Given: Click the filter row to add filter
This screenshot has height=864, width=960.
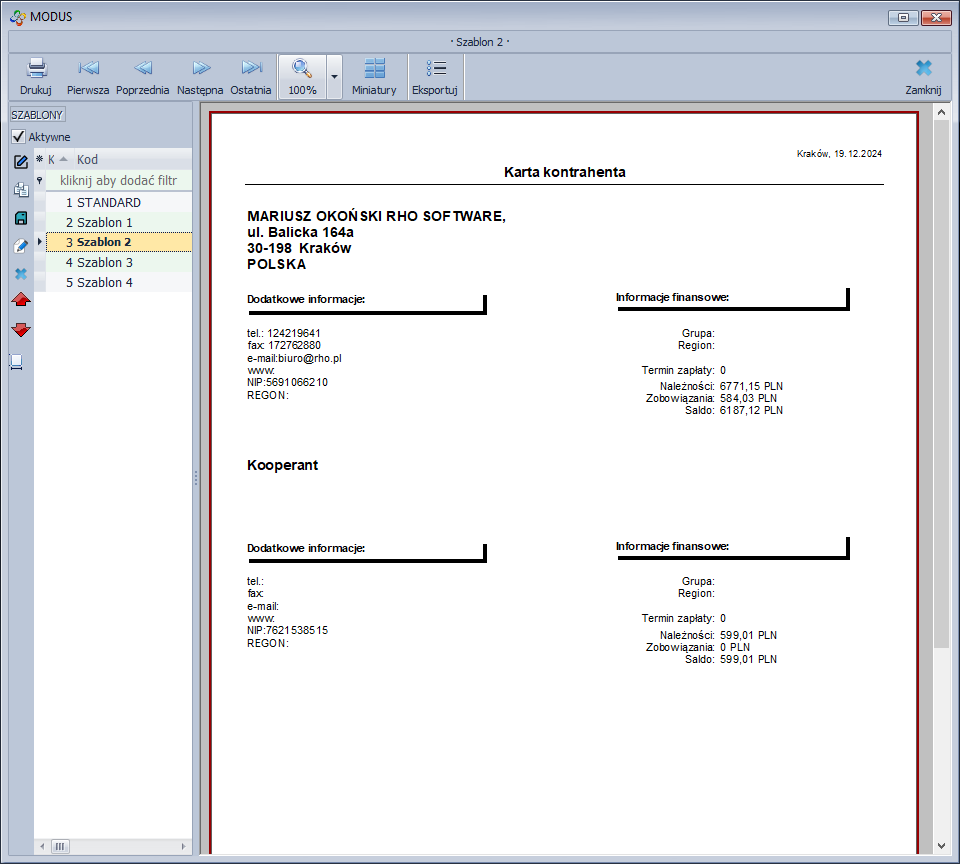Looking at the screenshot, I should coord(118,181).
